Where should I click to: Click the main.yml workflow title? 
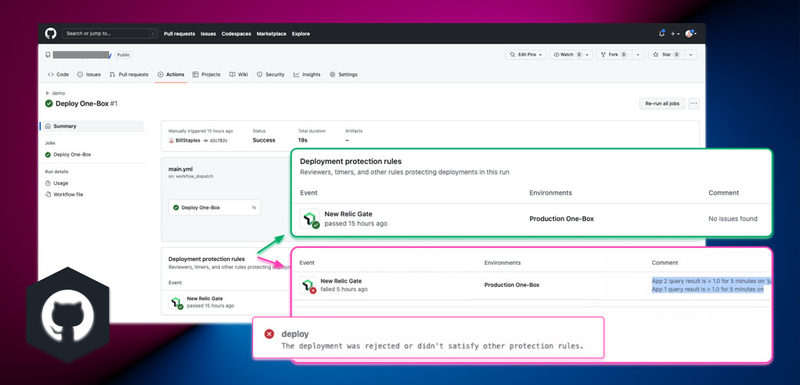tap(181, 169)
